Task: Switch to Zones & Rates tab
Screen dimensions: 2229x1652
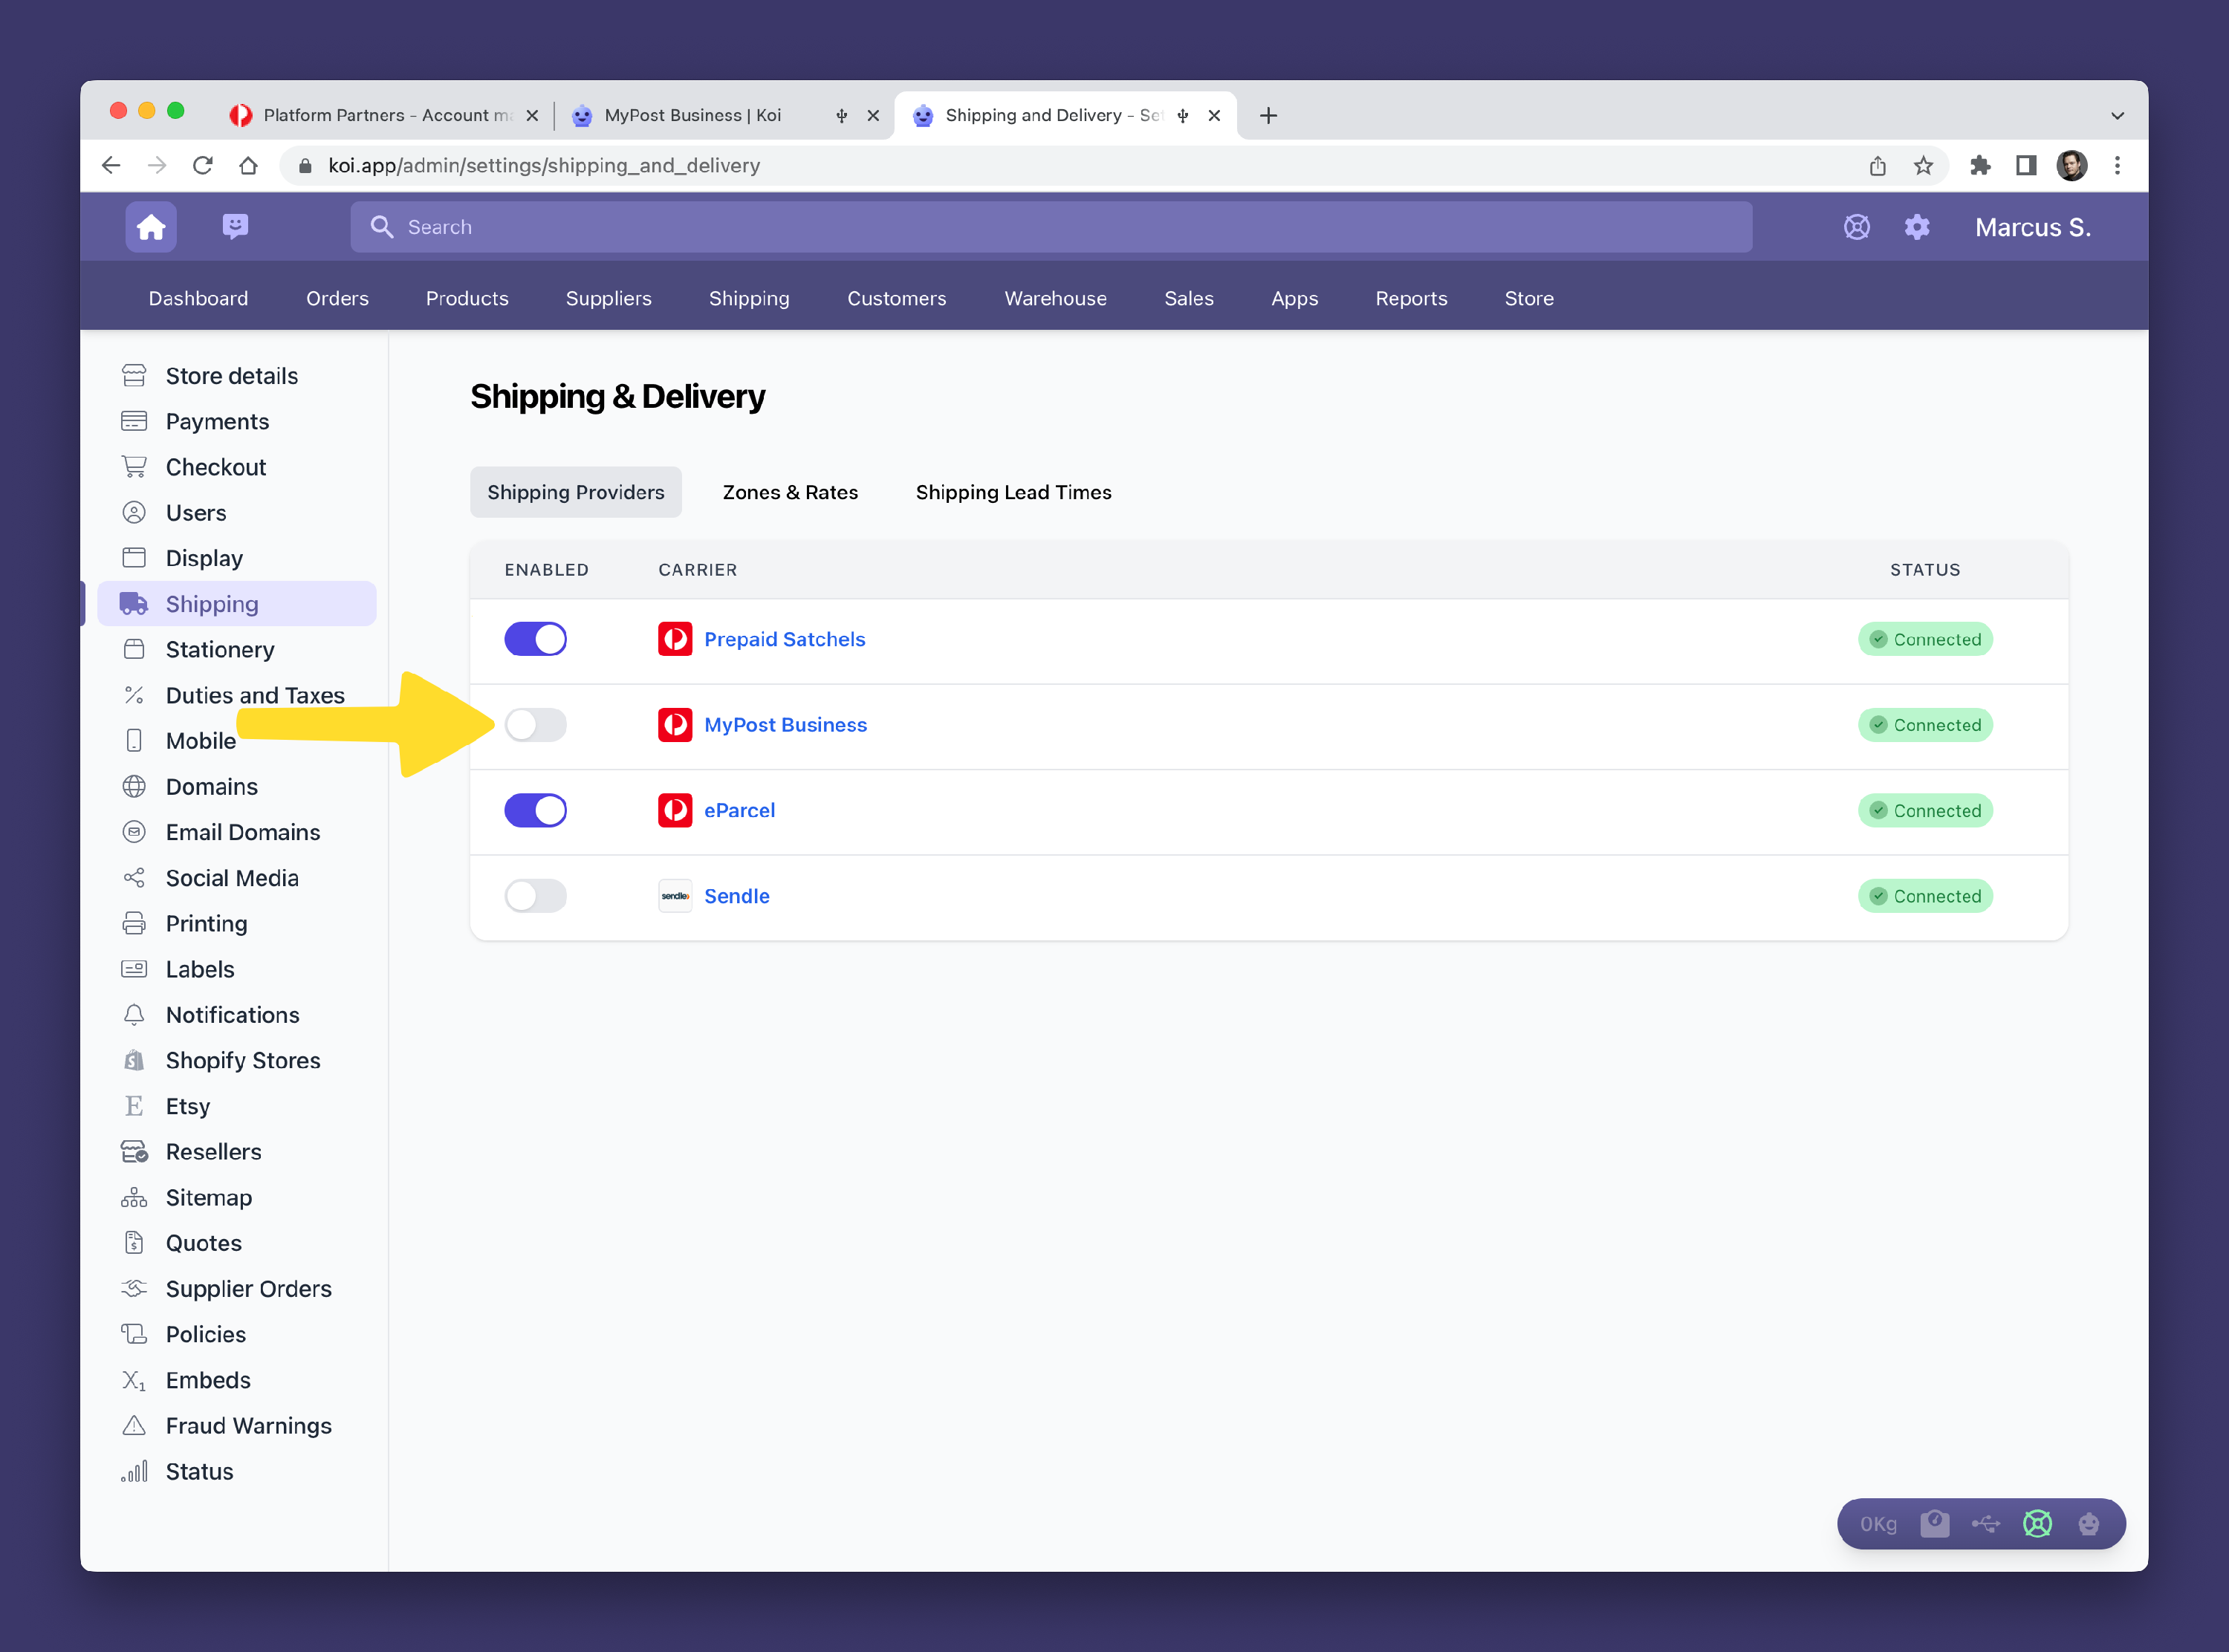Action: click(x=790, y=492)
